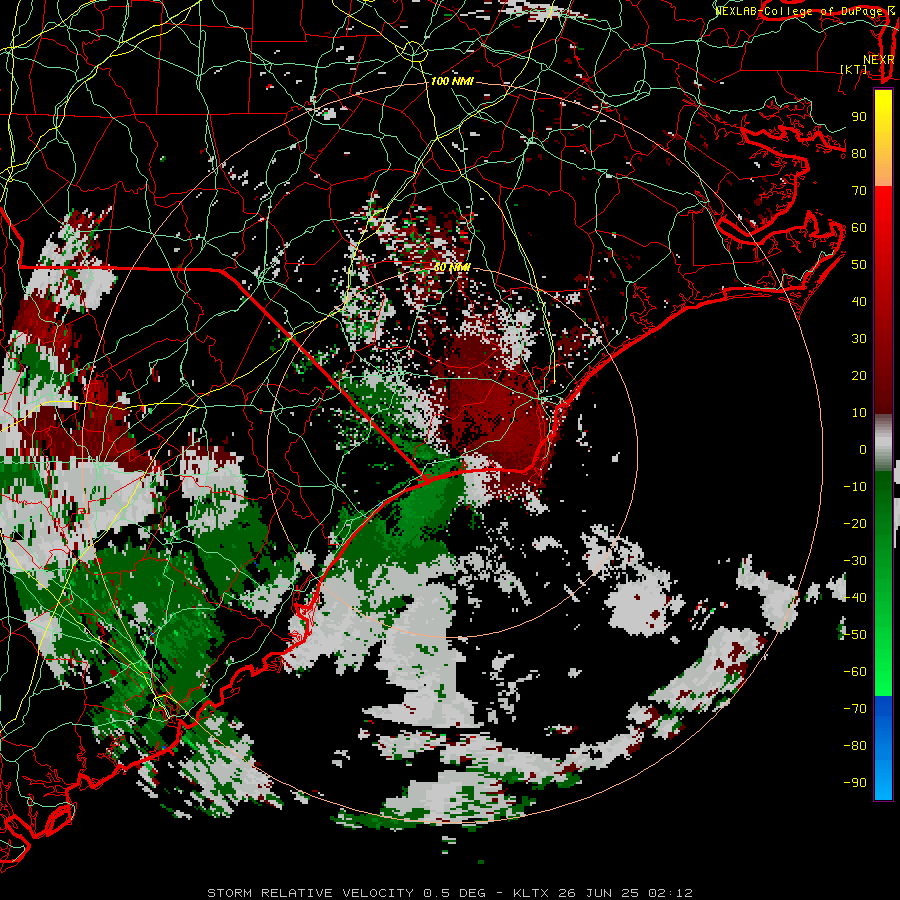Click the -40 value on velocity scale
The height and width of the screenshot is (900, 900).
coord(855,598)
